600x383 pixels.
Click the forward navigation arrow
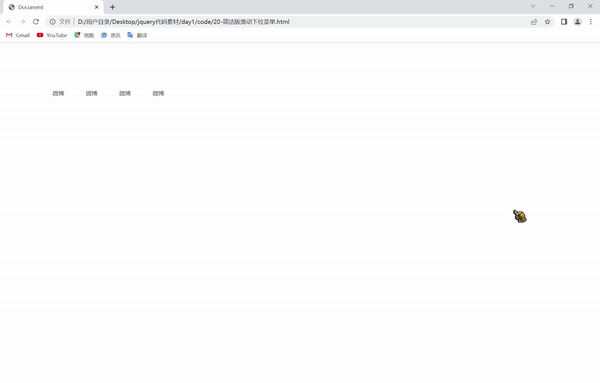[23, 22]
